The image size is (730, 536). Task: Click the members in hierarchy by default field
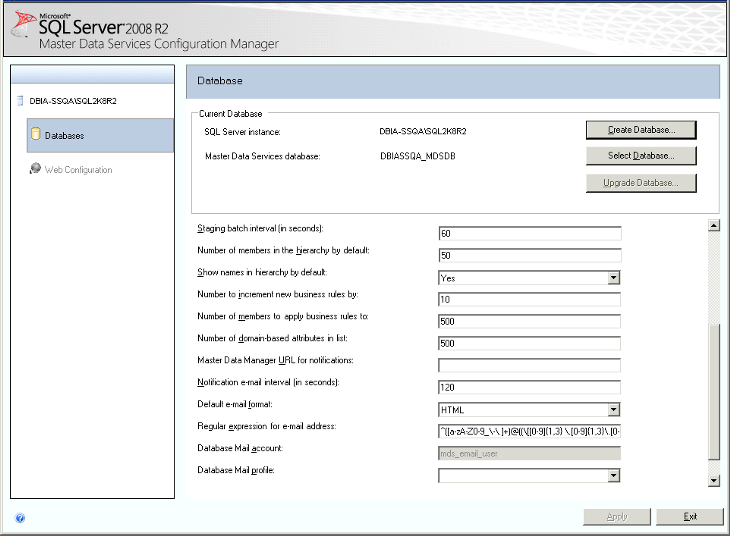(529, 256)
